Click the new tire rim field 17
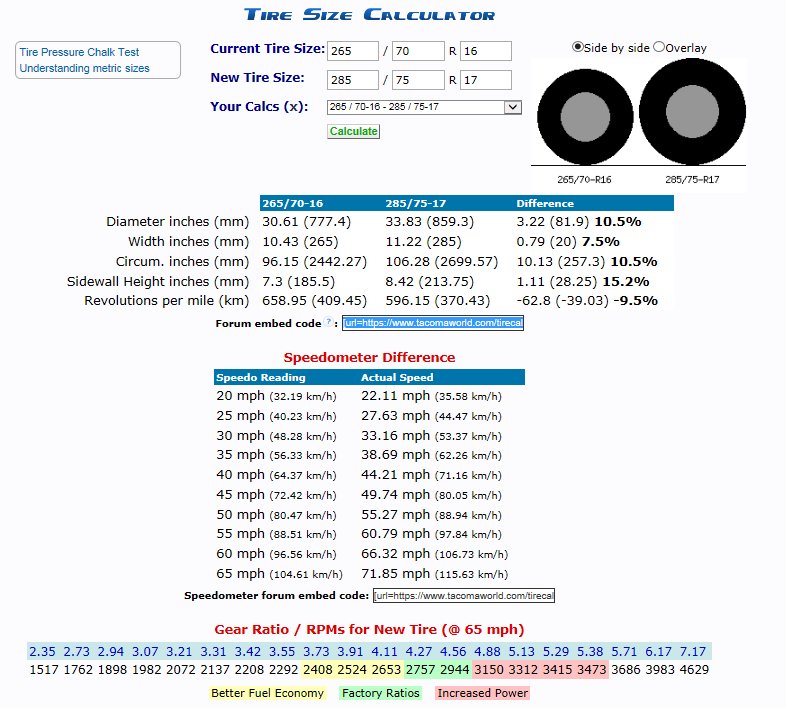This screenshot has width=786, height=708. click(x=486, y=80)
